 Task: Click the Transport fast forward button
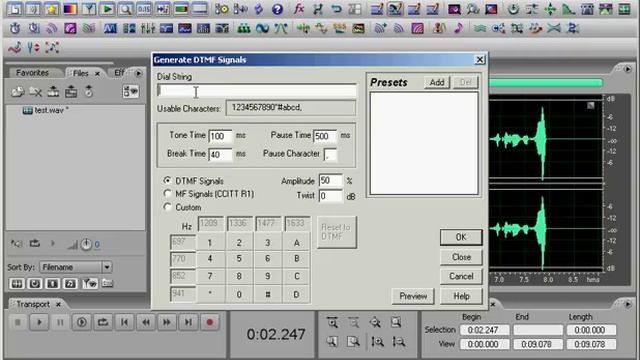point(167,322)
